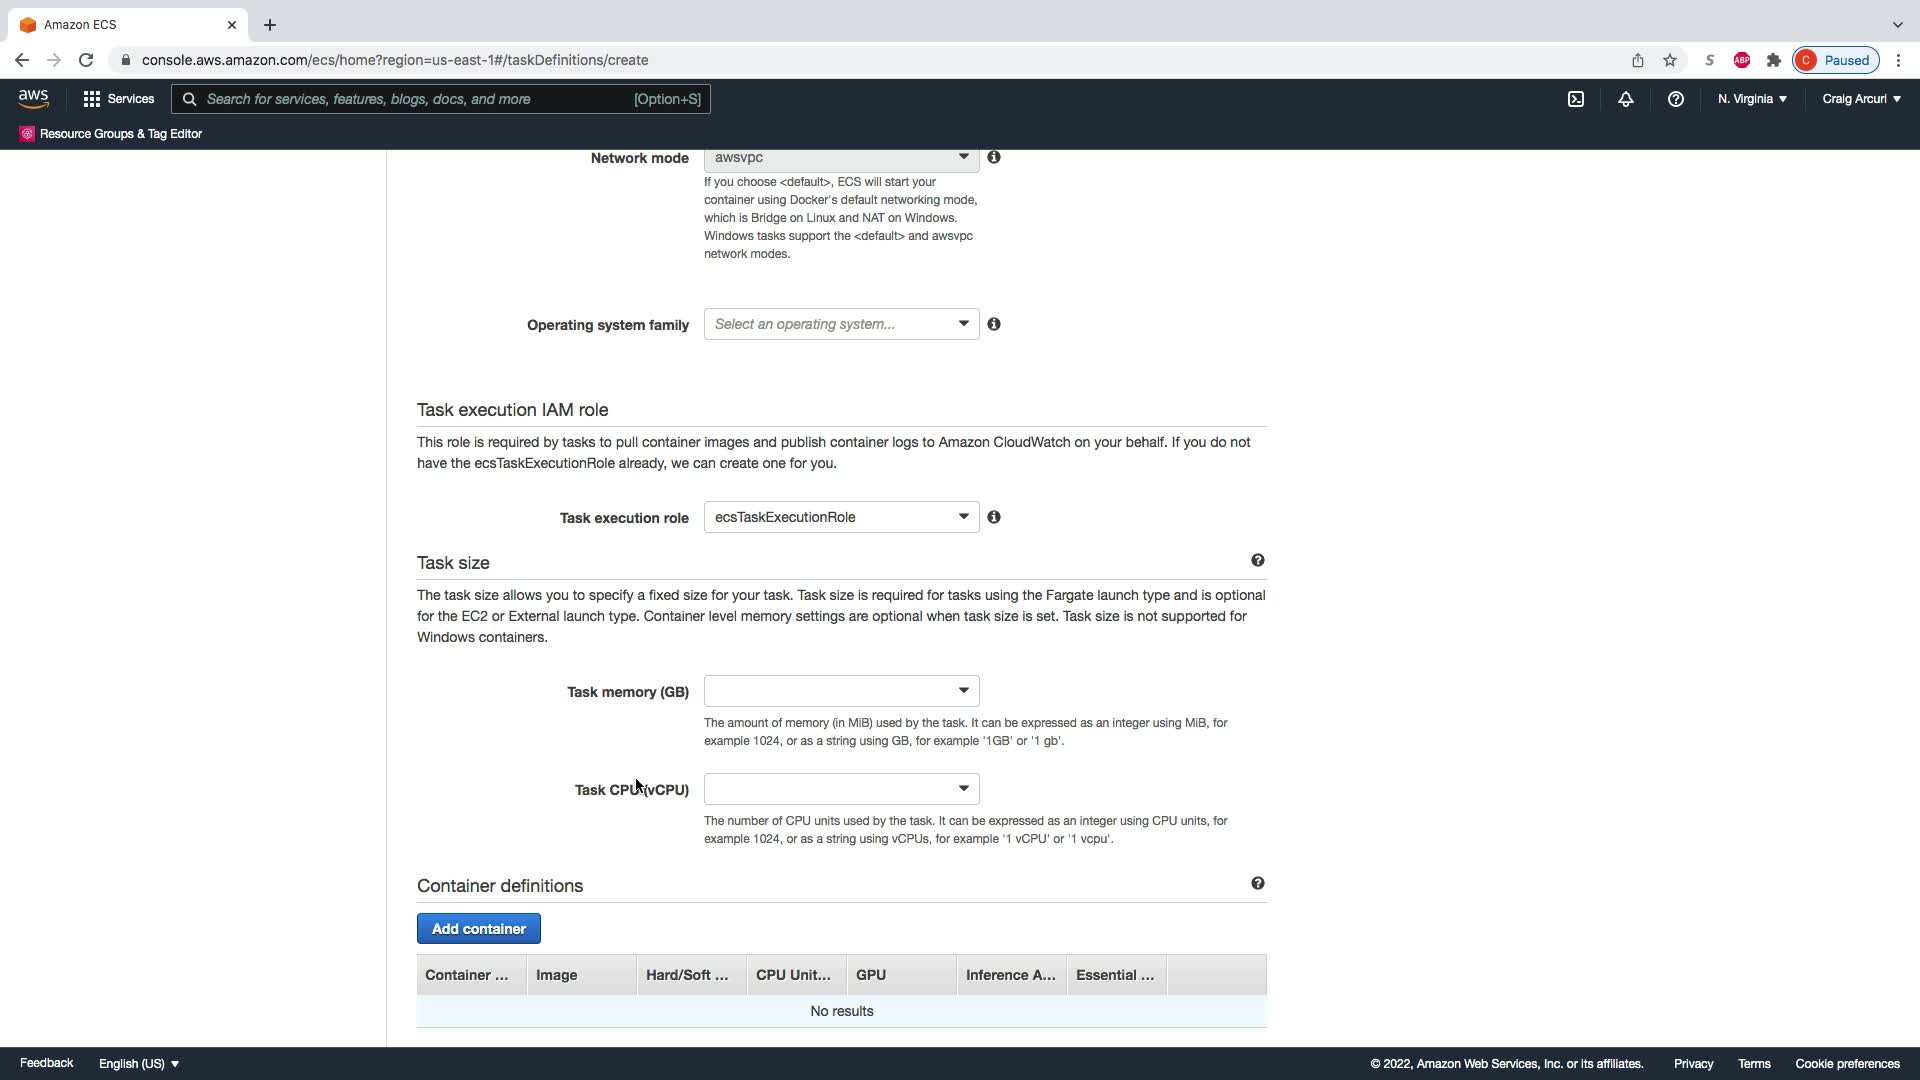Expand the Task memory (GB) dropdown

tap(841, 691)
